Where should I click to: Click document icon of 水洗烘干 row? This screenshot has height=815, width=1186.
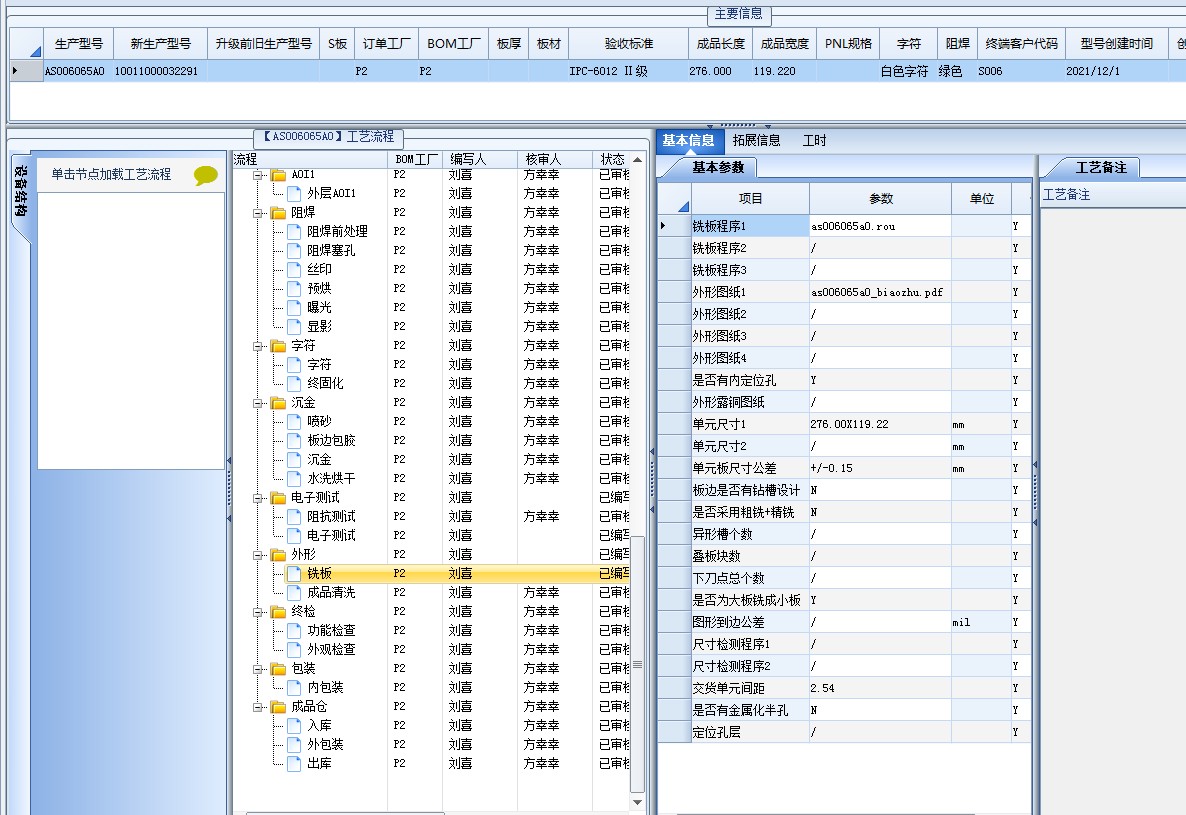click(x=295, y=479)
